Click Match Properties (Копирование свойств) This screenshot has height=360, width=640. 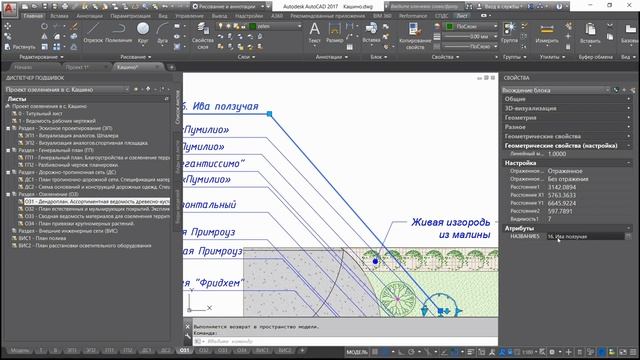point(415,36)
